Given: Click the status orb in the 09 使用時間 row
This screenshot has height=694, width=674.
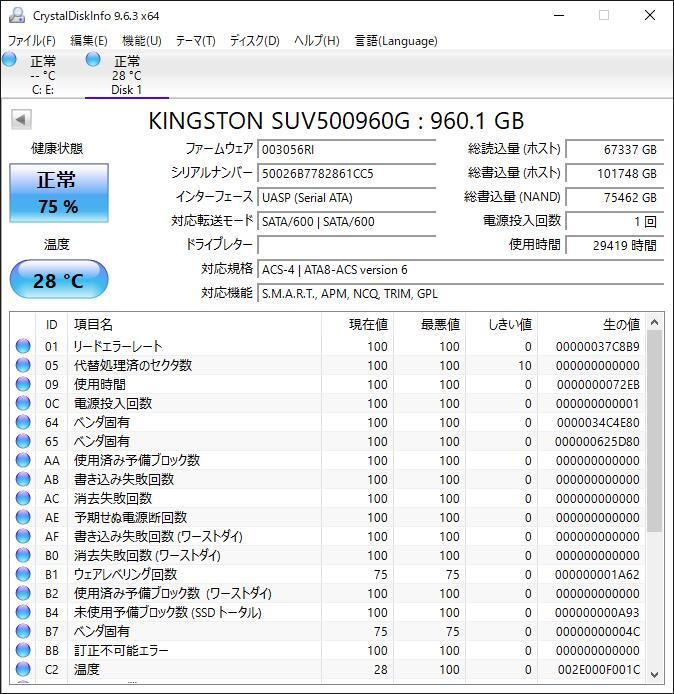Looking at the screenshot, I should point(23,384).
